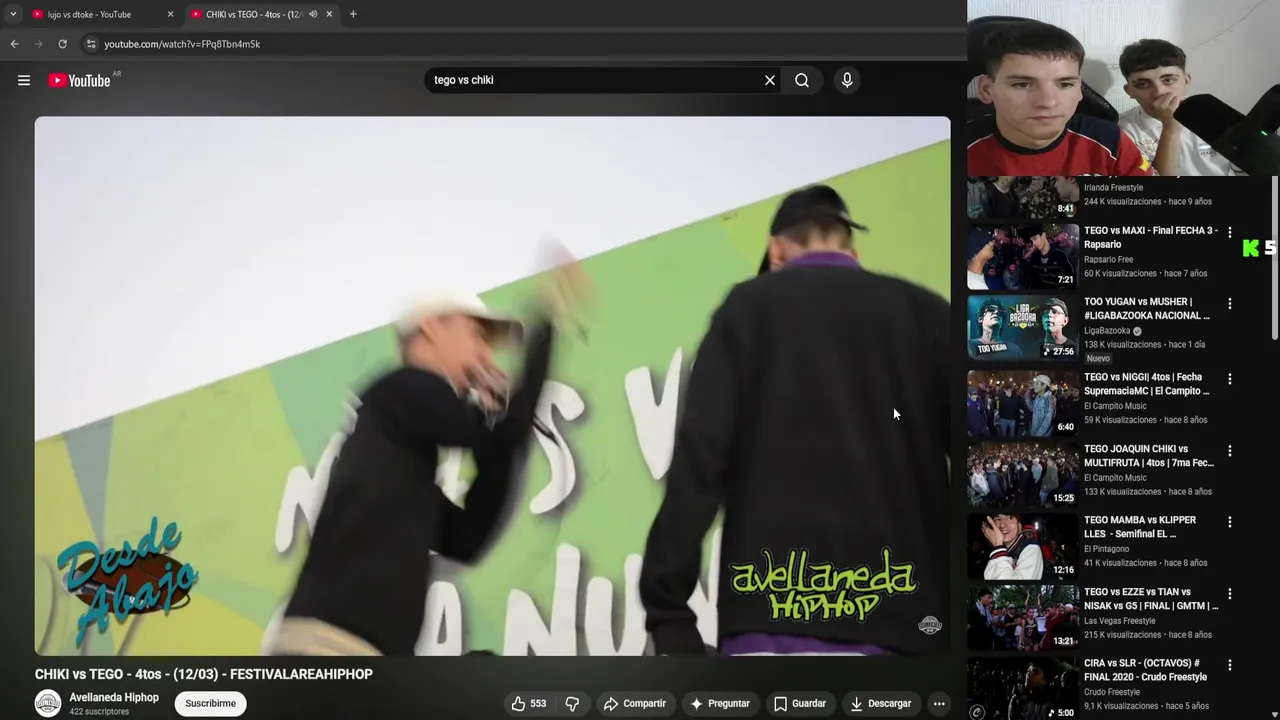The width and height of the screenshot is (1280, 720).
Task: Open Avellaneda Hiphop channel name link
Action: (114, 697)
